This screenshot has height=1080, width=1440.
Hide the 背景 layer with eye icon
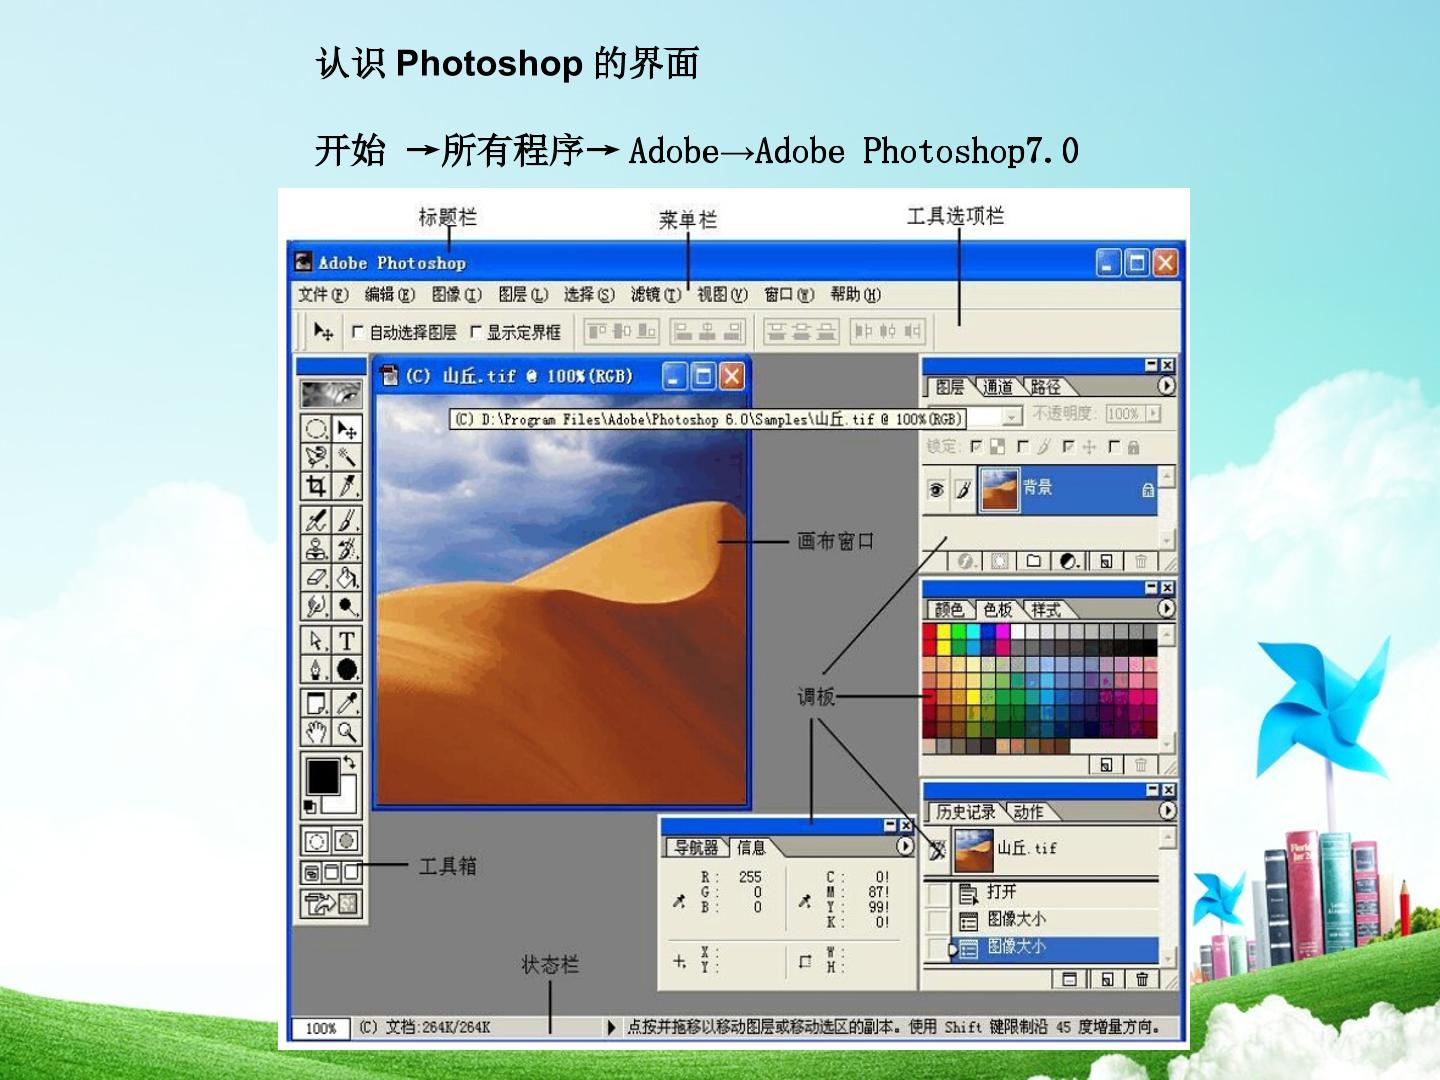(936, 490)
